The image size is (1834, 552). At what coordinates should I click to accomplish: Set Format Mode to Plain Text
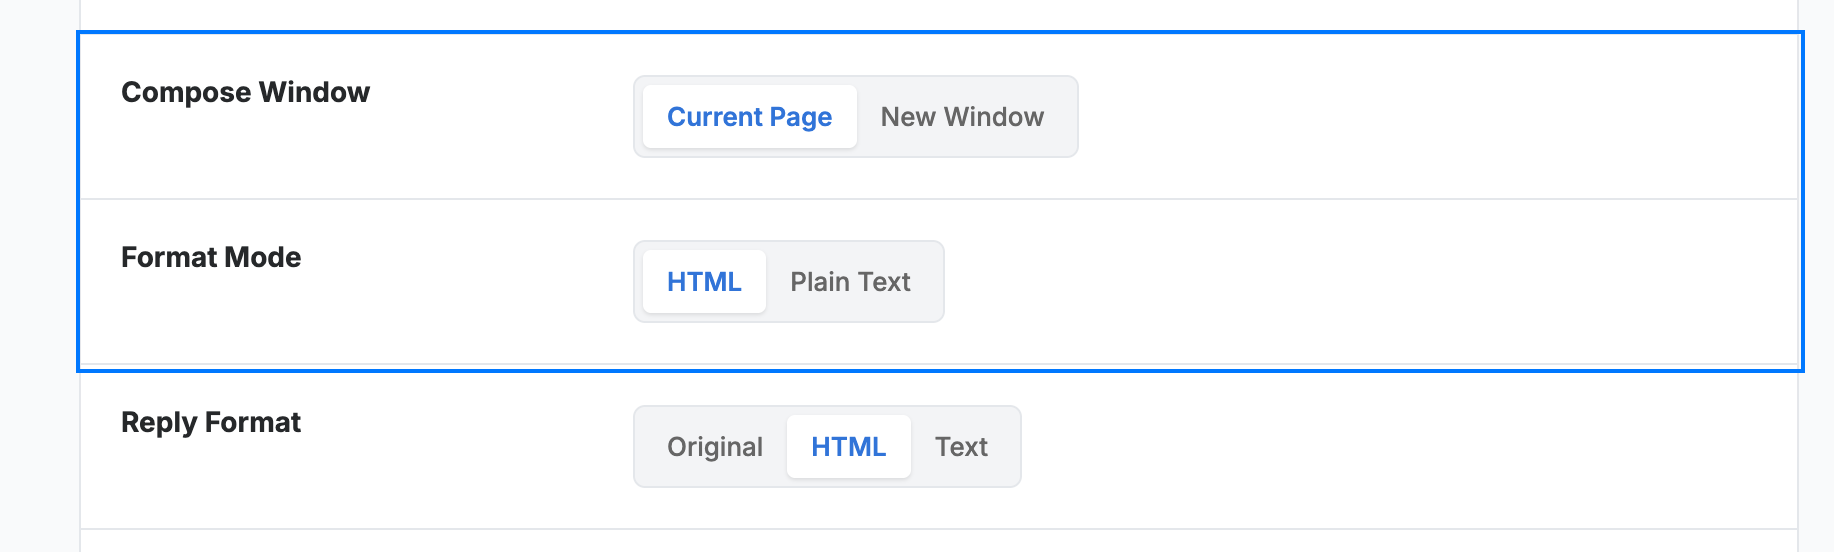pyautogui.click(x=850, y=282)
